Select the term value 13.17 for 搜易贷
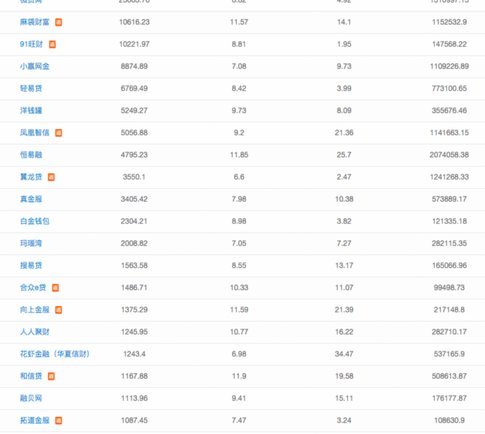This screenshot has width=485, height=434. [344, 265]
